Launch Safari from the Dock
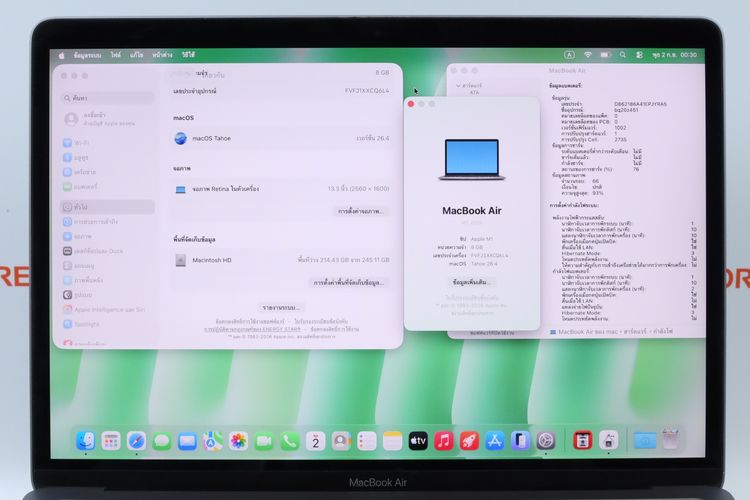The image size is (750, 500). point(136,441)
